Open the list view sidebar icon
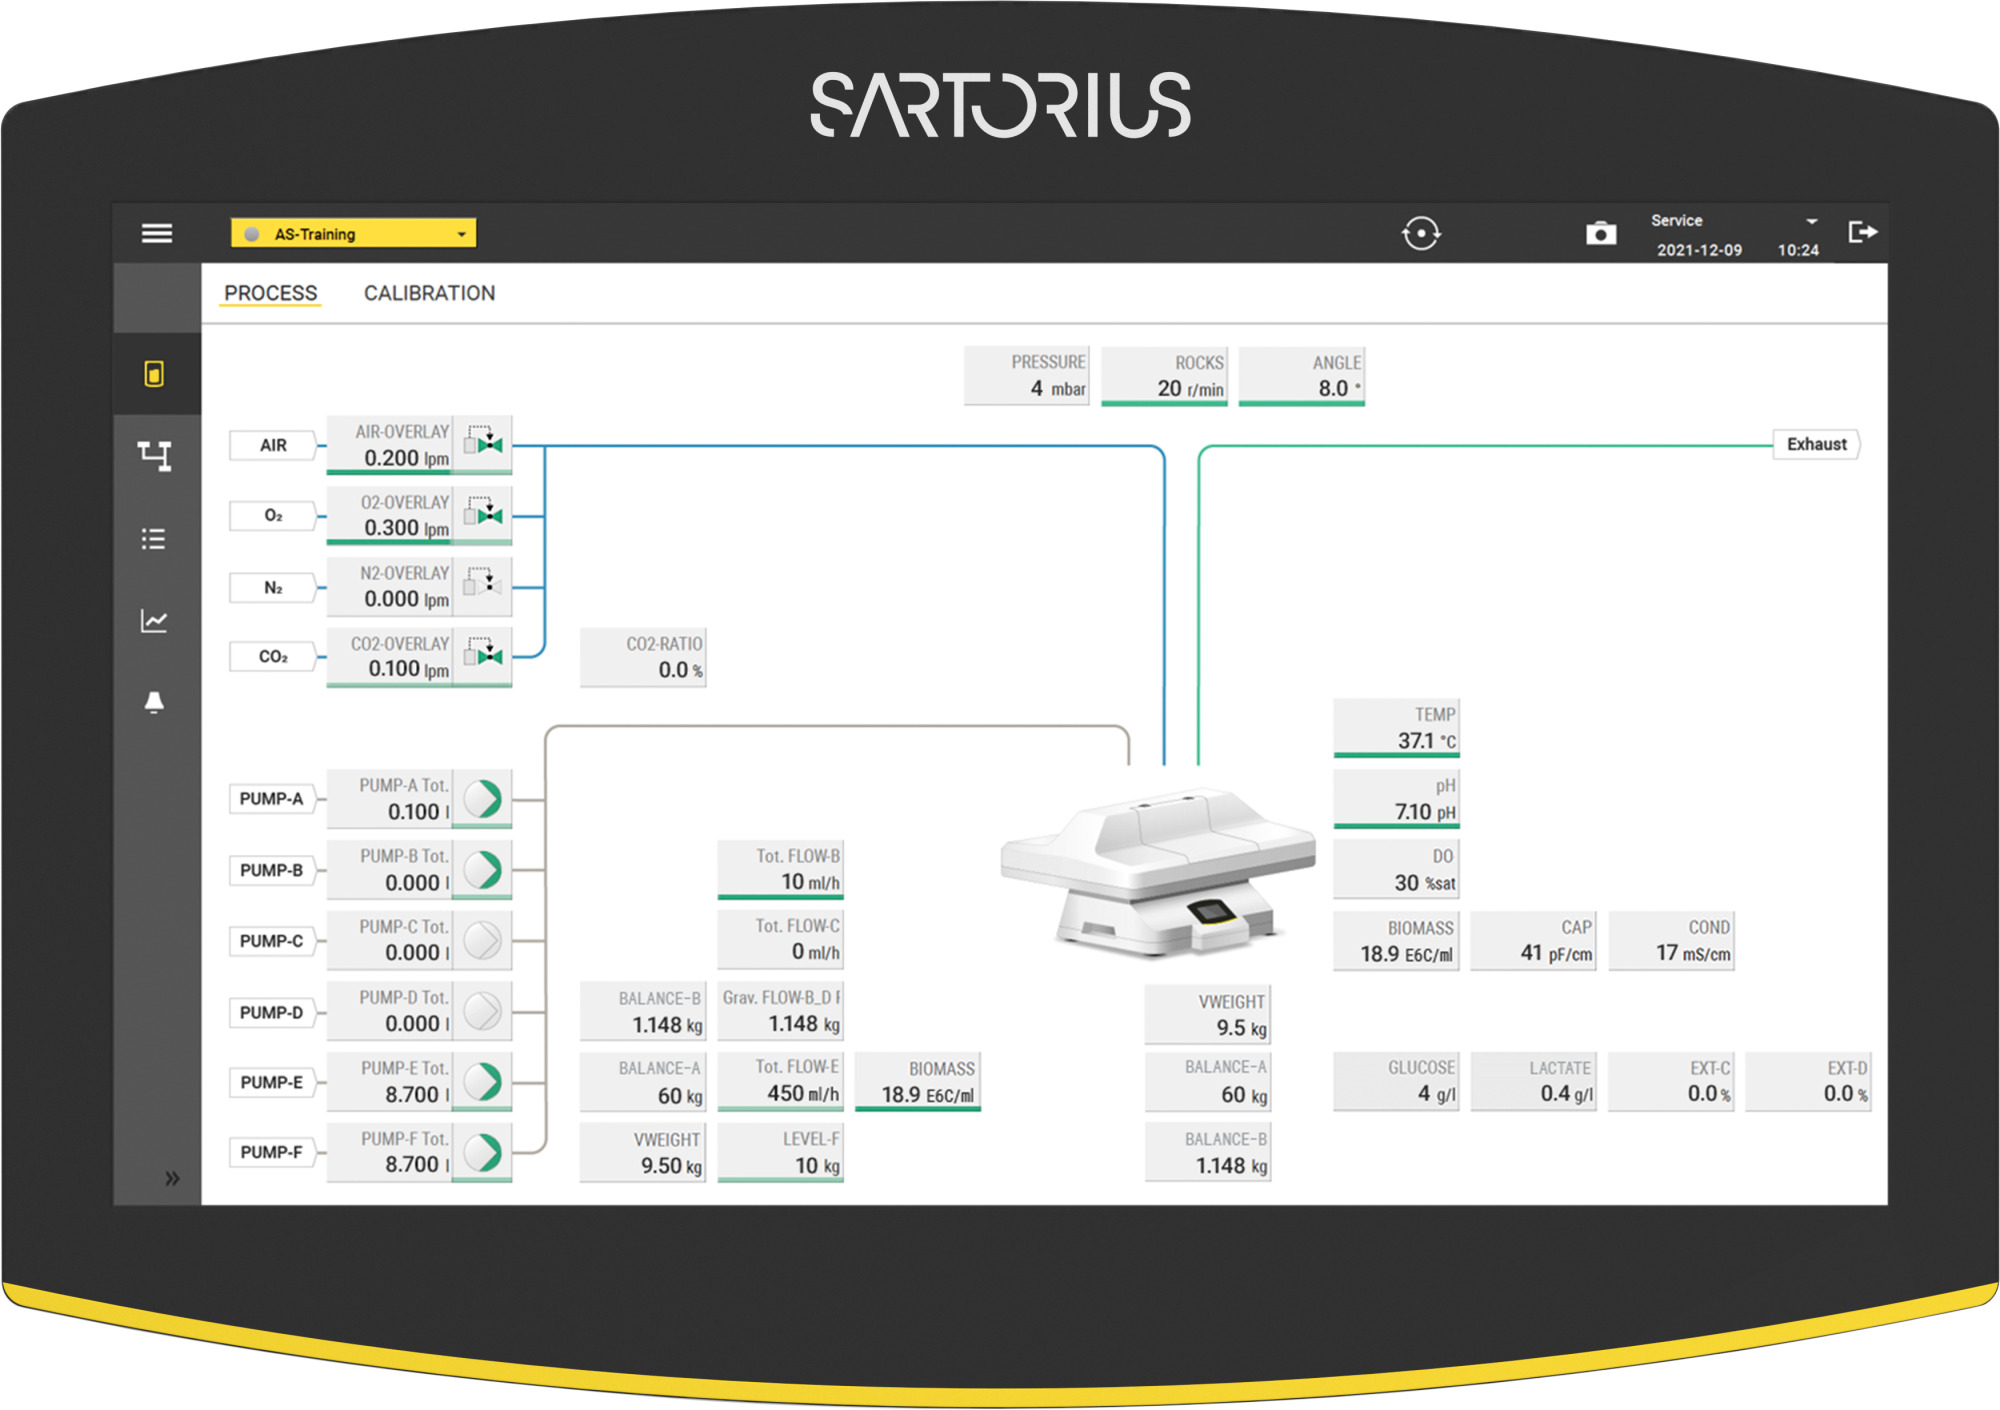Viewport: 2000px width, 1410px height. [154, 539]
